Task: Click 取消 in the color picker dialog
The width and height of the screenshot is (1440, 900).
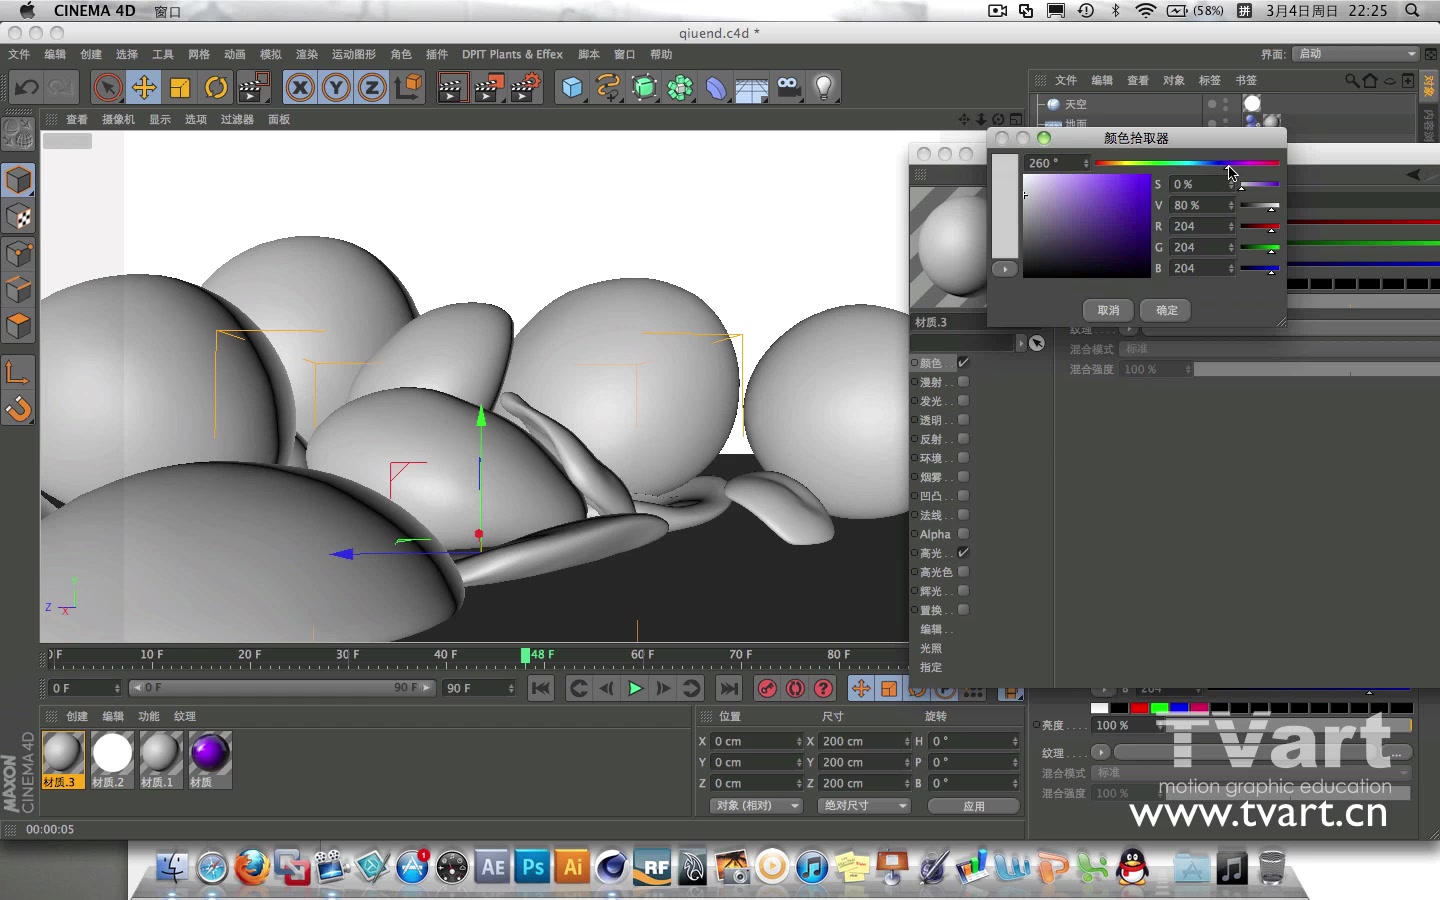Action: tap(1108, 310)
